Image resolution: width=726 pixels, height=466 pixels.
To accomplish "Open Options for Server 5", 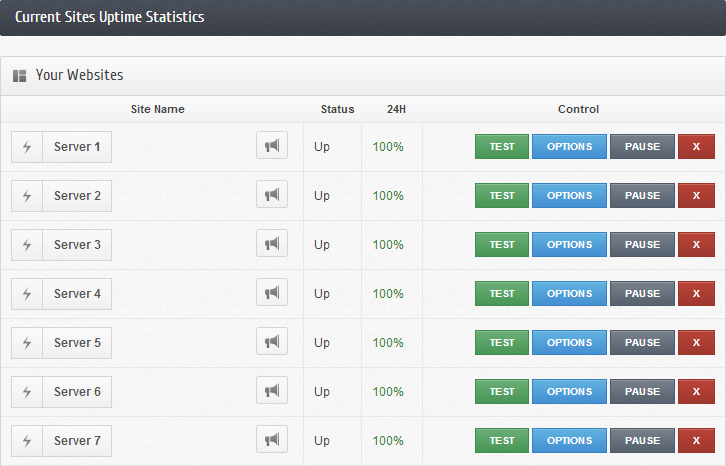I will [569, 343].
